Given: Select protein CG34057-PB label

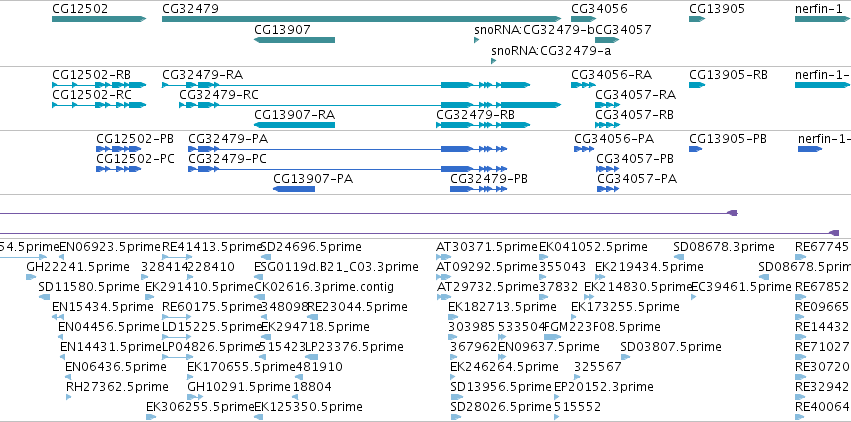Looking at the screenshot, I should 635,158.
